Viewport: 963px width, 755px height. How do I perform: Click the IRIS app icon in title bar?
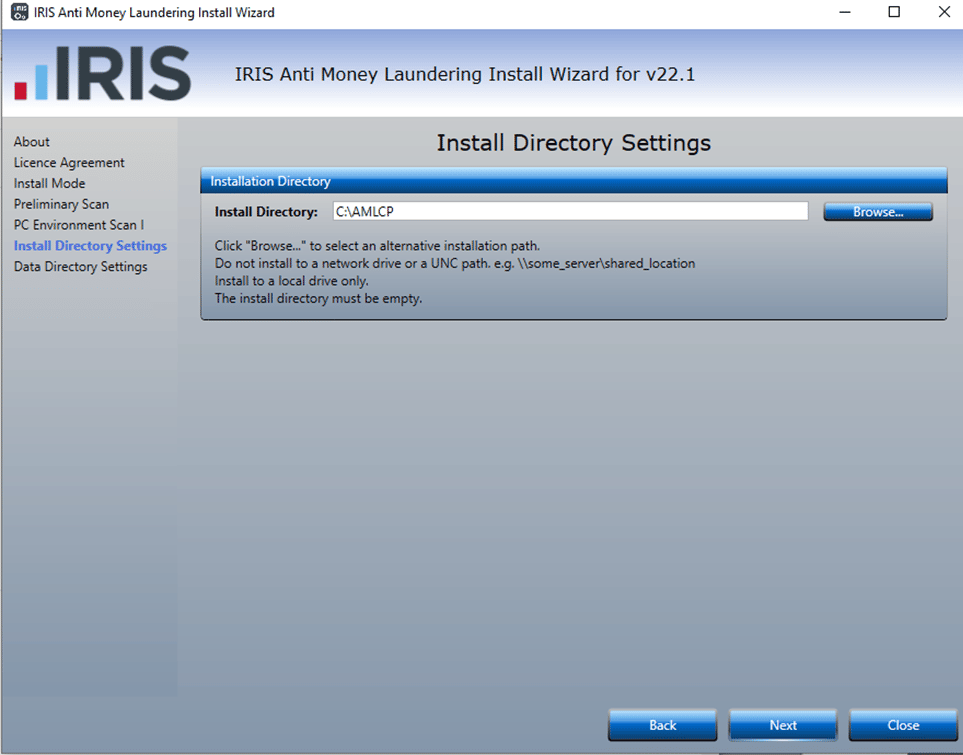[x=19, y=12]
